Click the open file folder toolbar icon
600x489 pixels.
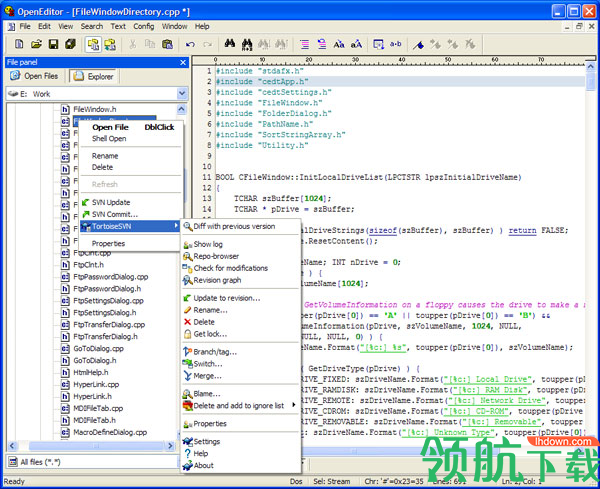coord(36,44)
